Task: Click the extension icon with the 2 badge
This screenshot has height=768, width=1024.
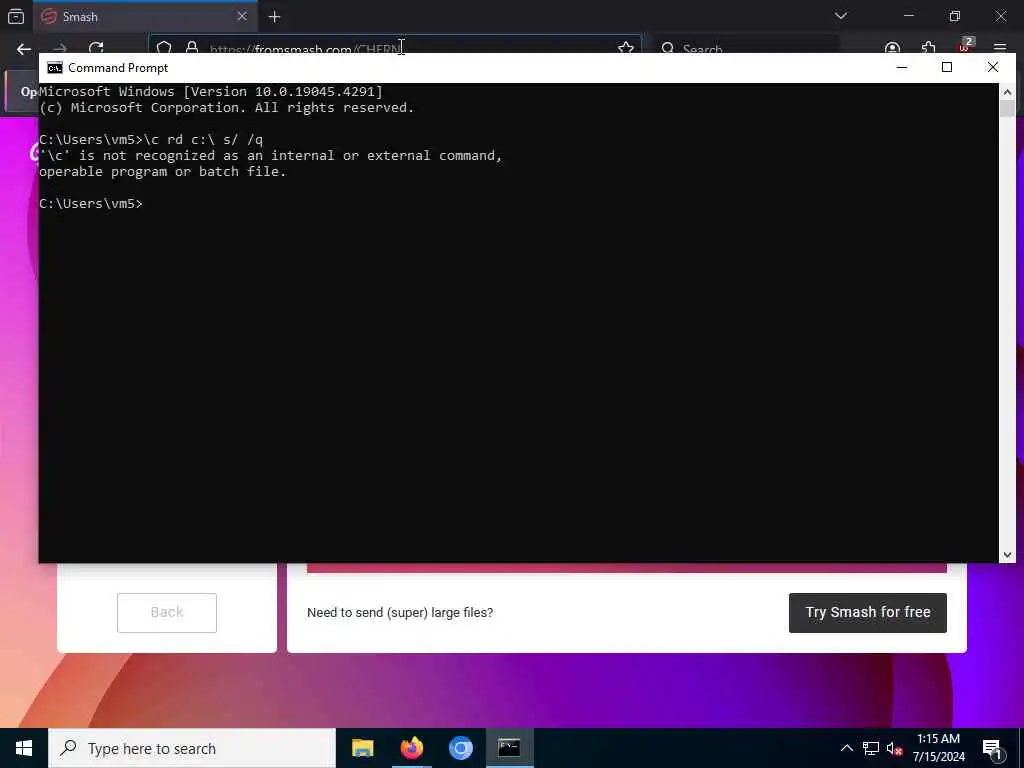Action: point(965,45)
